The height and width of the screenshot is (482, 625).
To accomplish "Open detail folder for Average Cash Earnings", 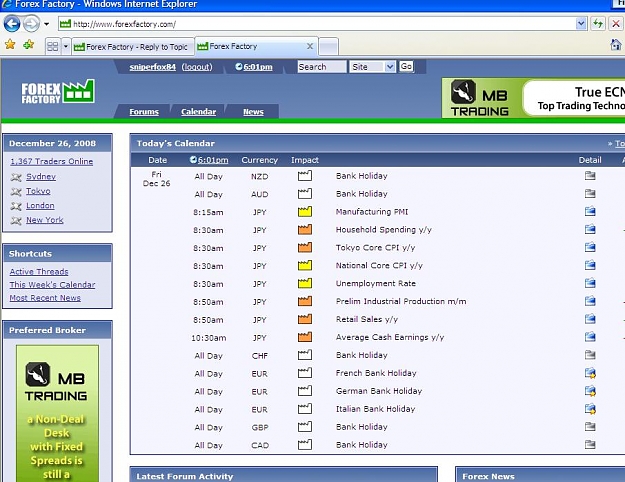I will 590,337.
